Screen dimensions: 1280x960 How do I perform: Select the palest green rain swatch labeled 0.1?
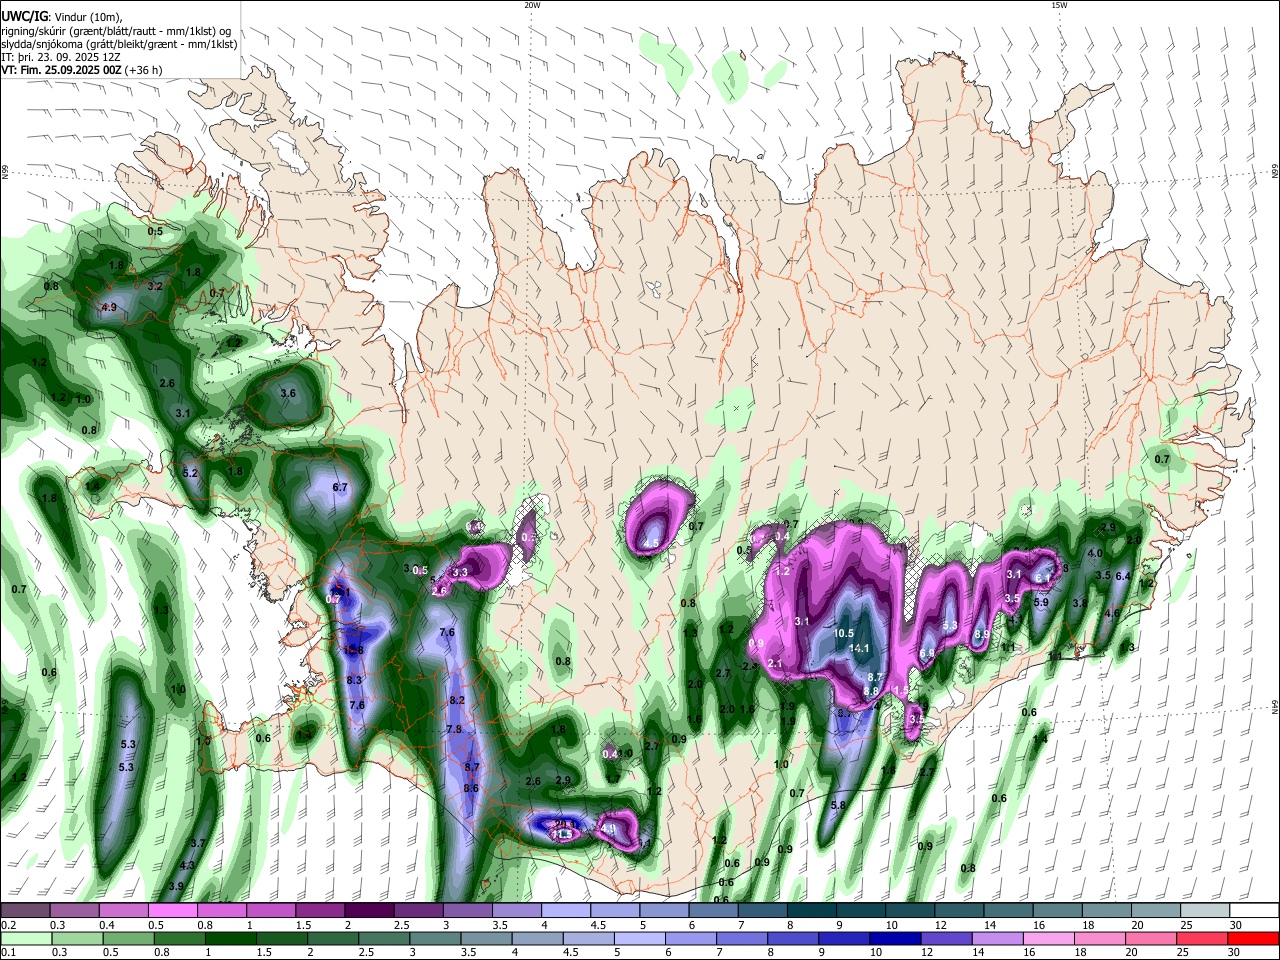click(26, 938)
